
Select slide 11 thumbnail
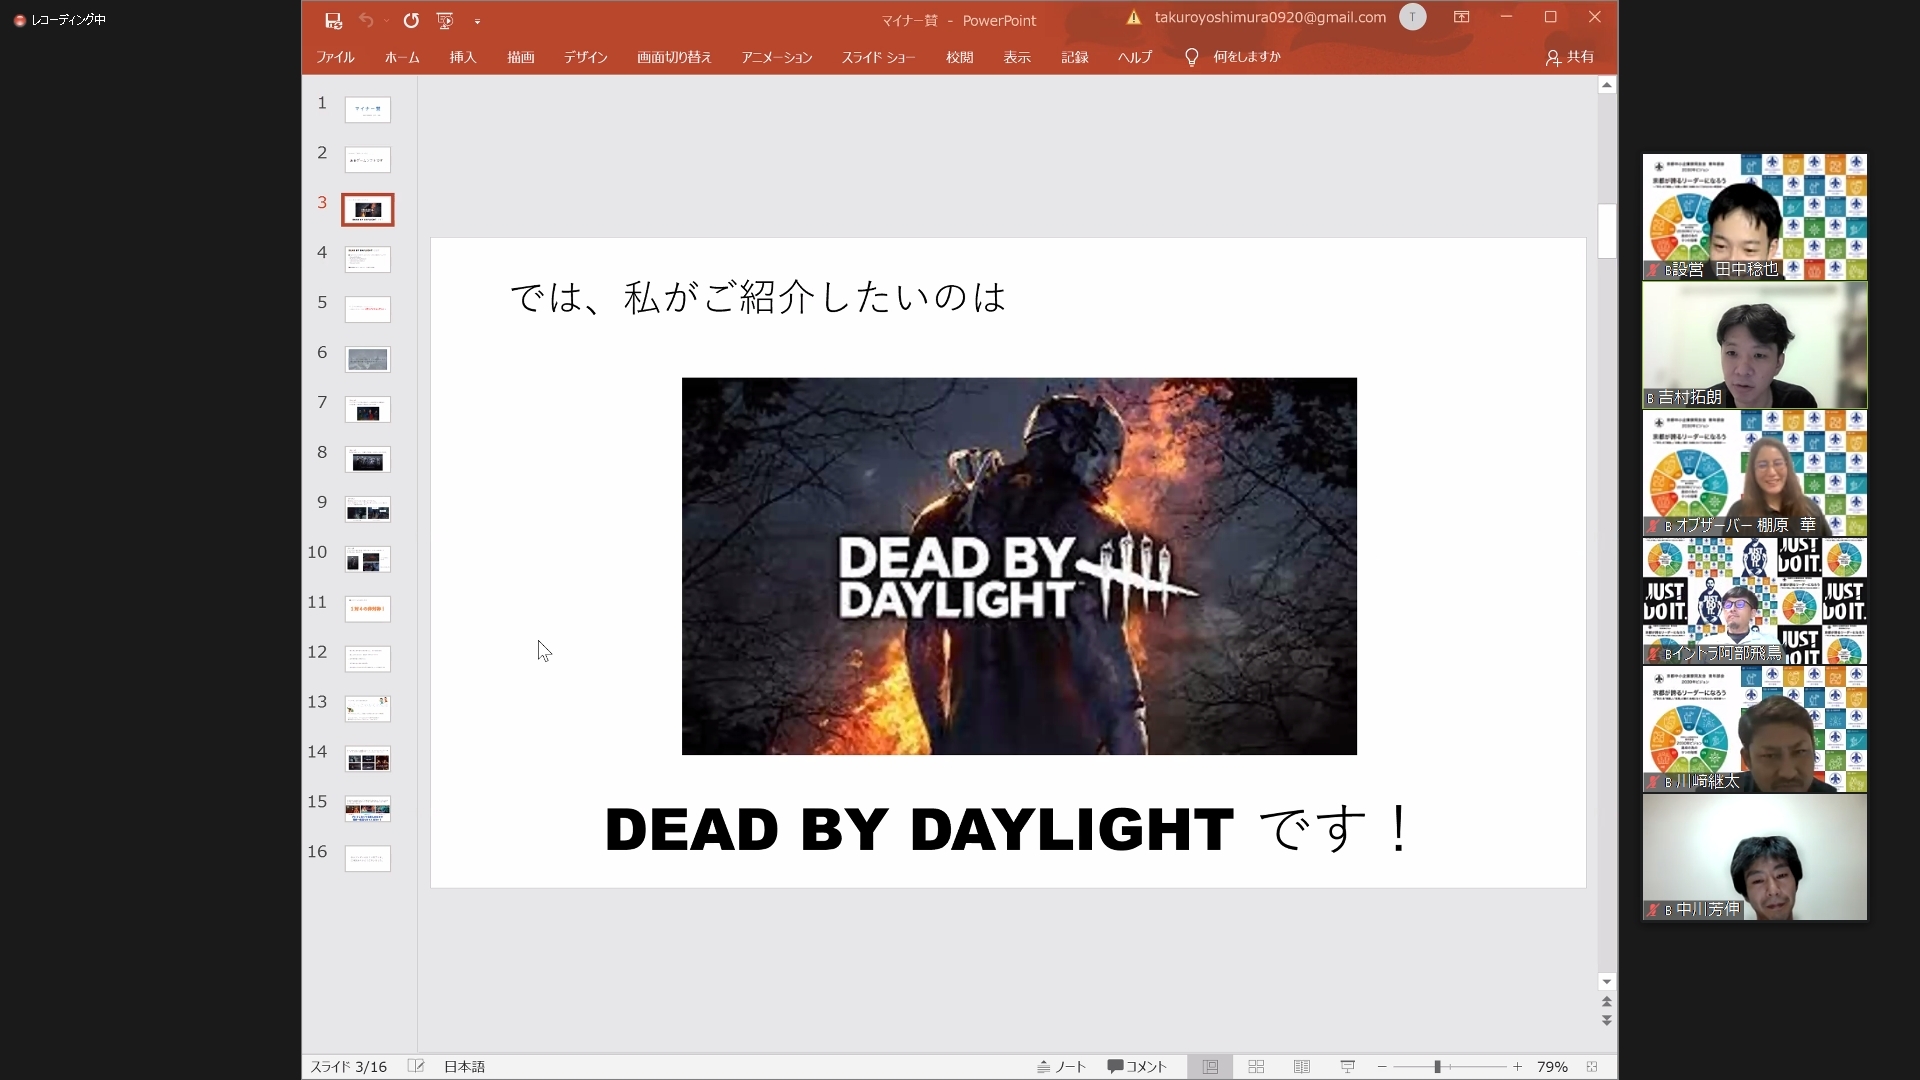point(368,609)
